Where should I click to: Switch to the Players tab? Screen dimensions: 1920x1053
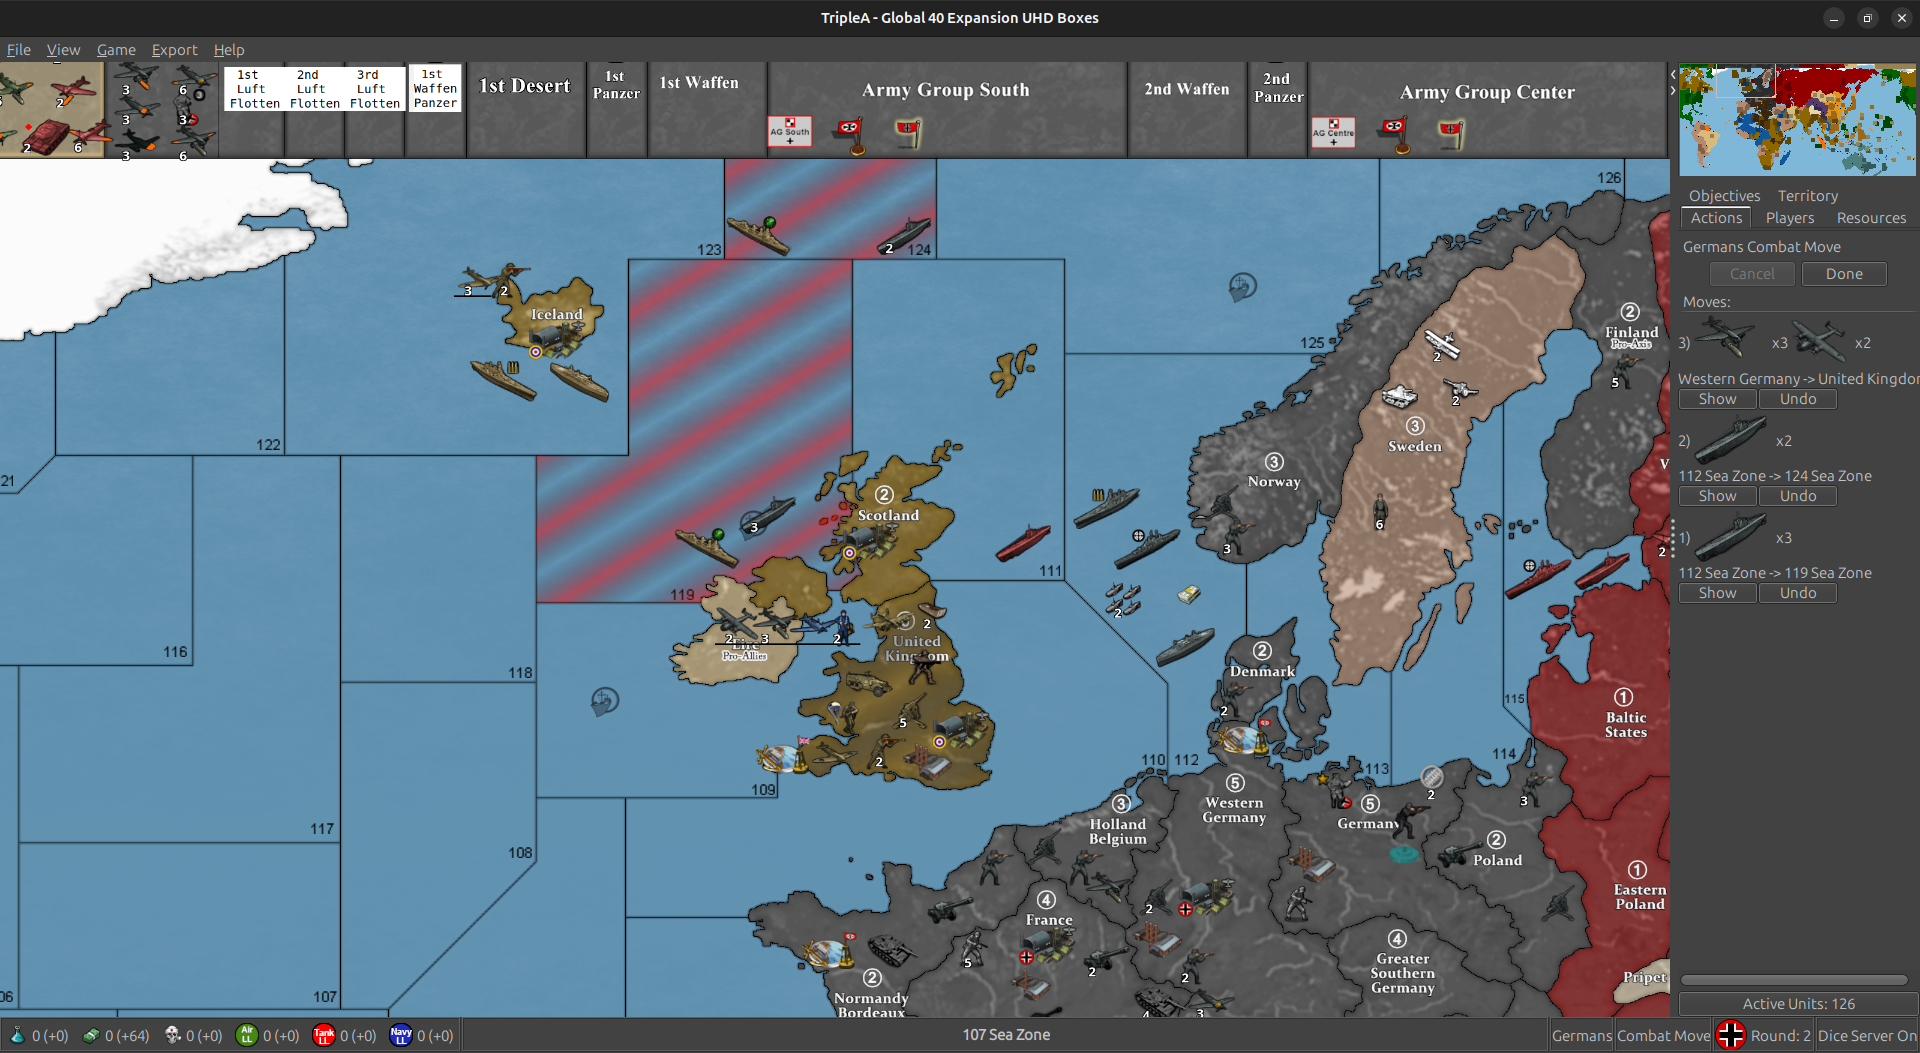tap(1790, 217)
